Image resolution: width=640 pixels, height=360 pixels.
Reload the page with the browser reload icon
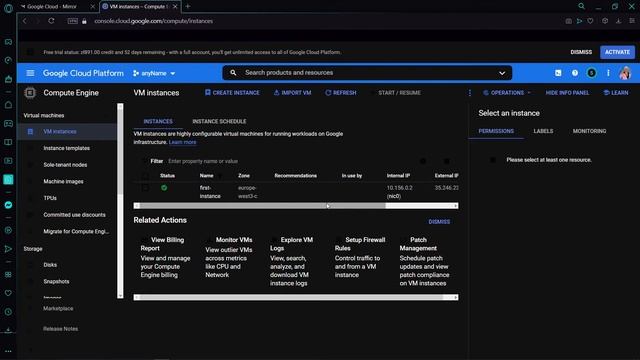pos(51,21)
